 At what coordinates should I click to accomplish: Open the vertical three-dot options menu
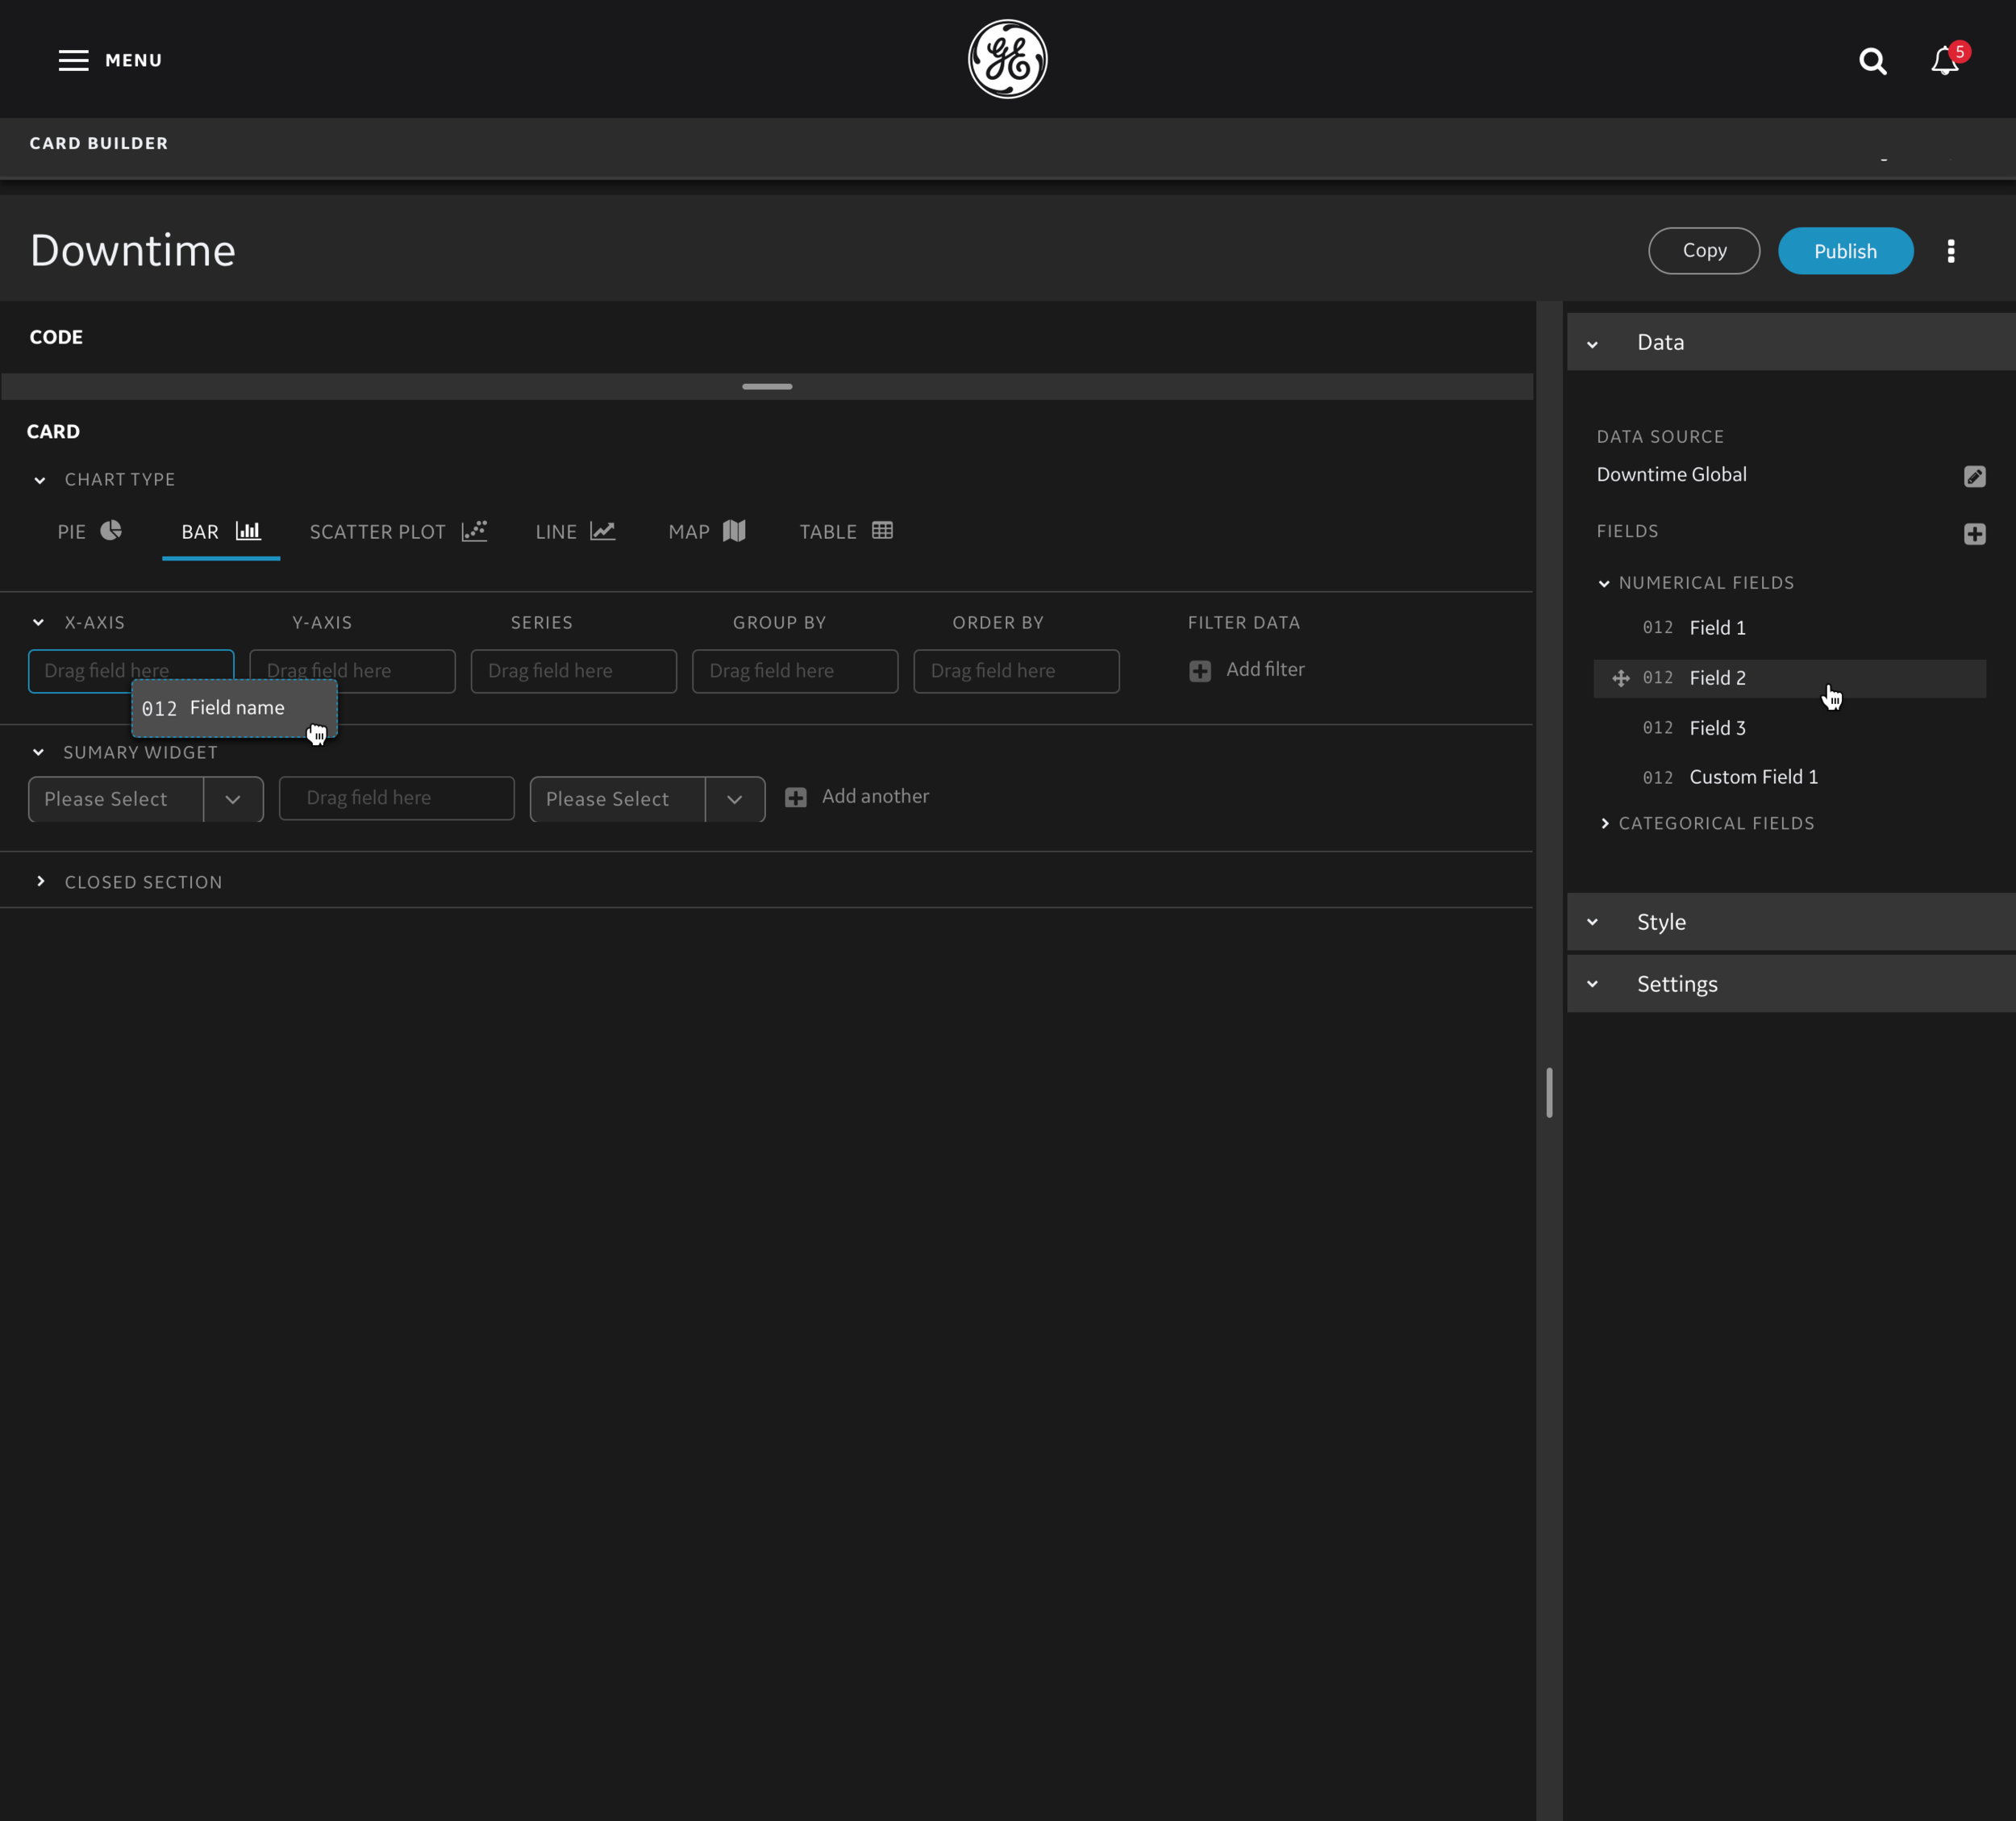point(1950,251)
